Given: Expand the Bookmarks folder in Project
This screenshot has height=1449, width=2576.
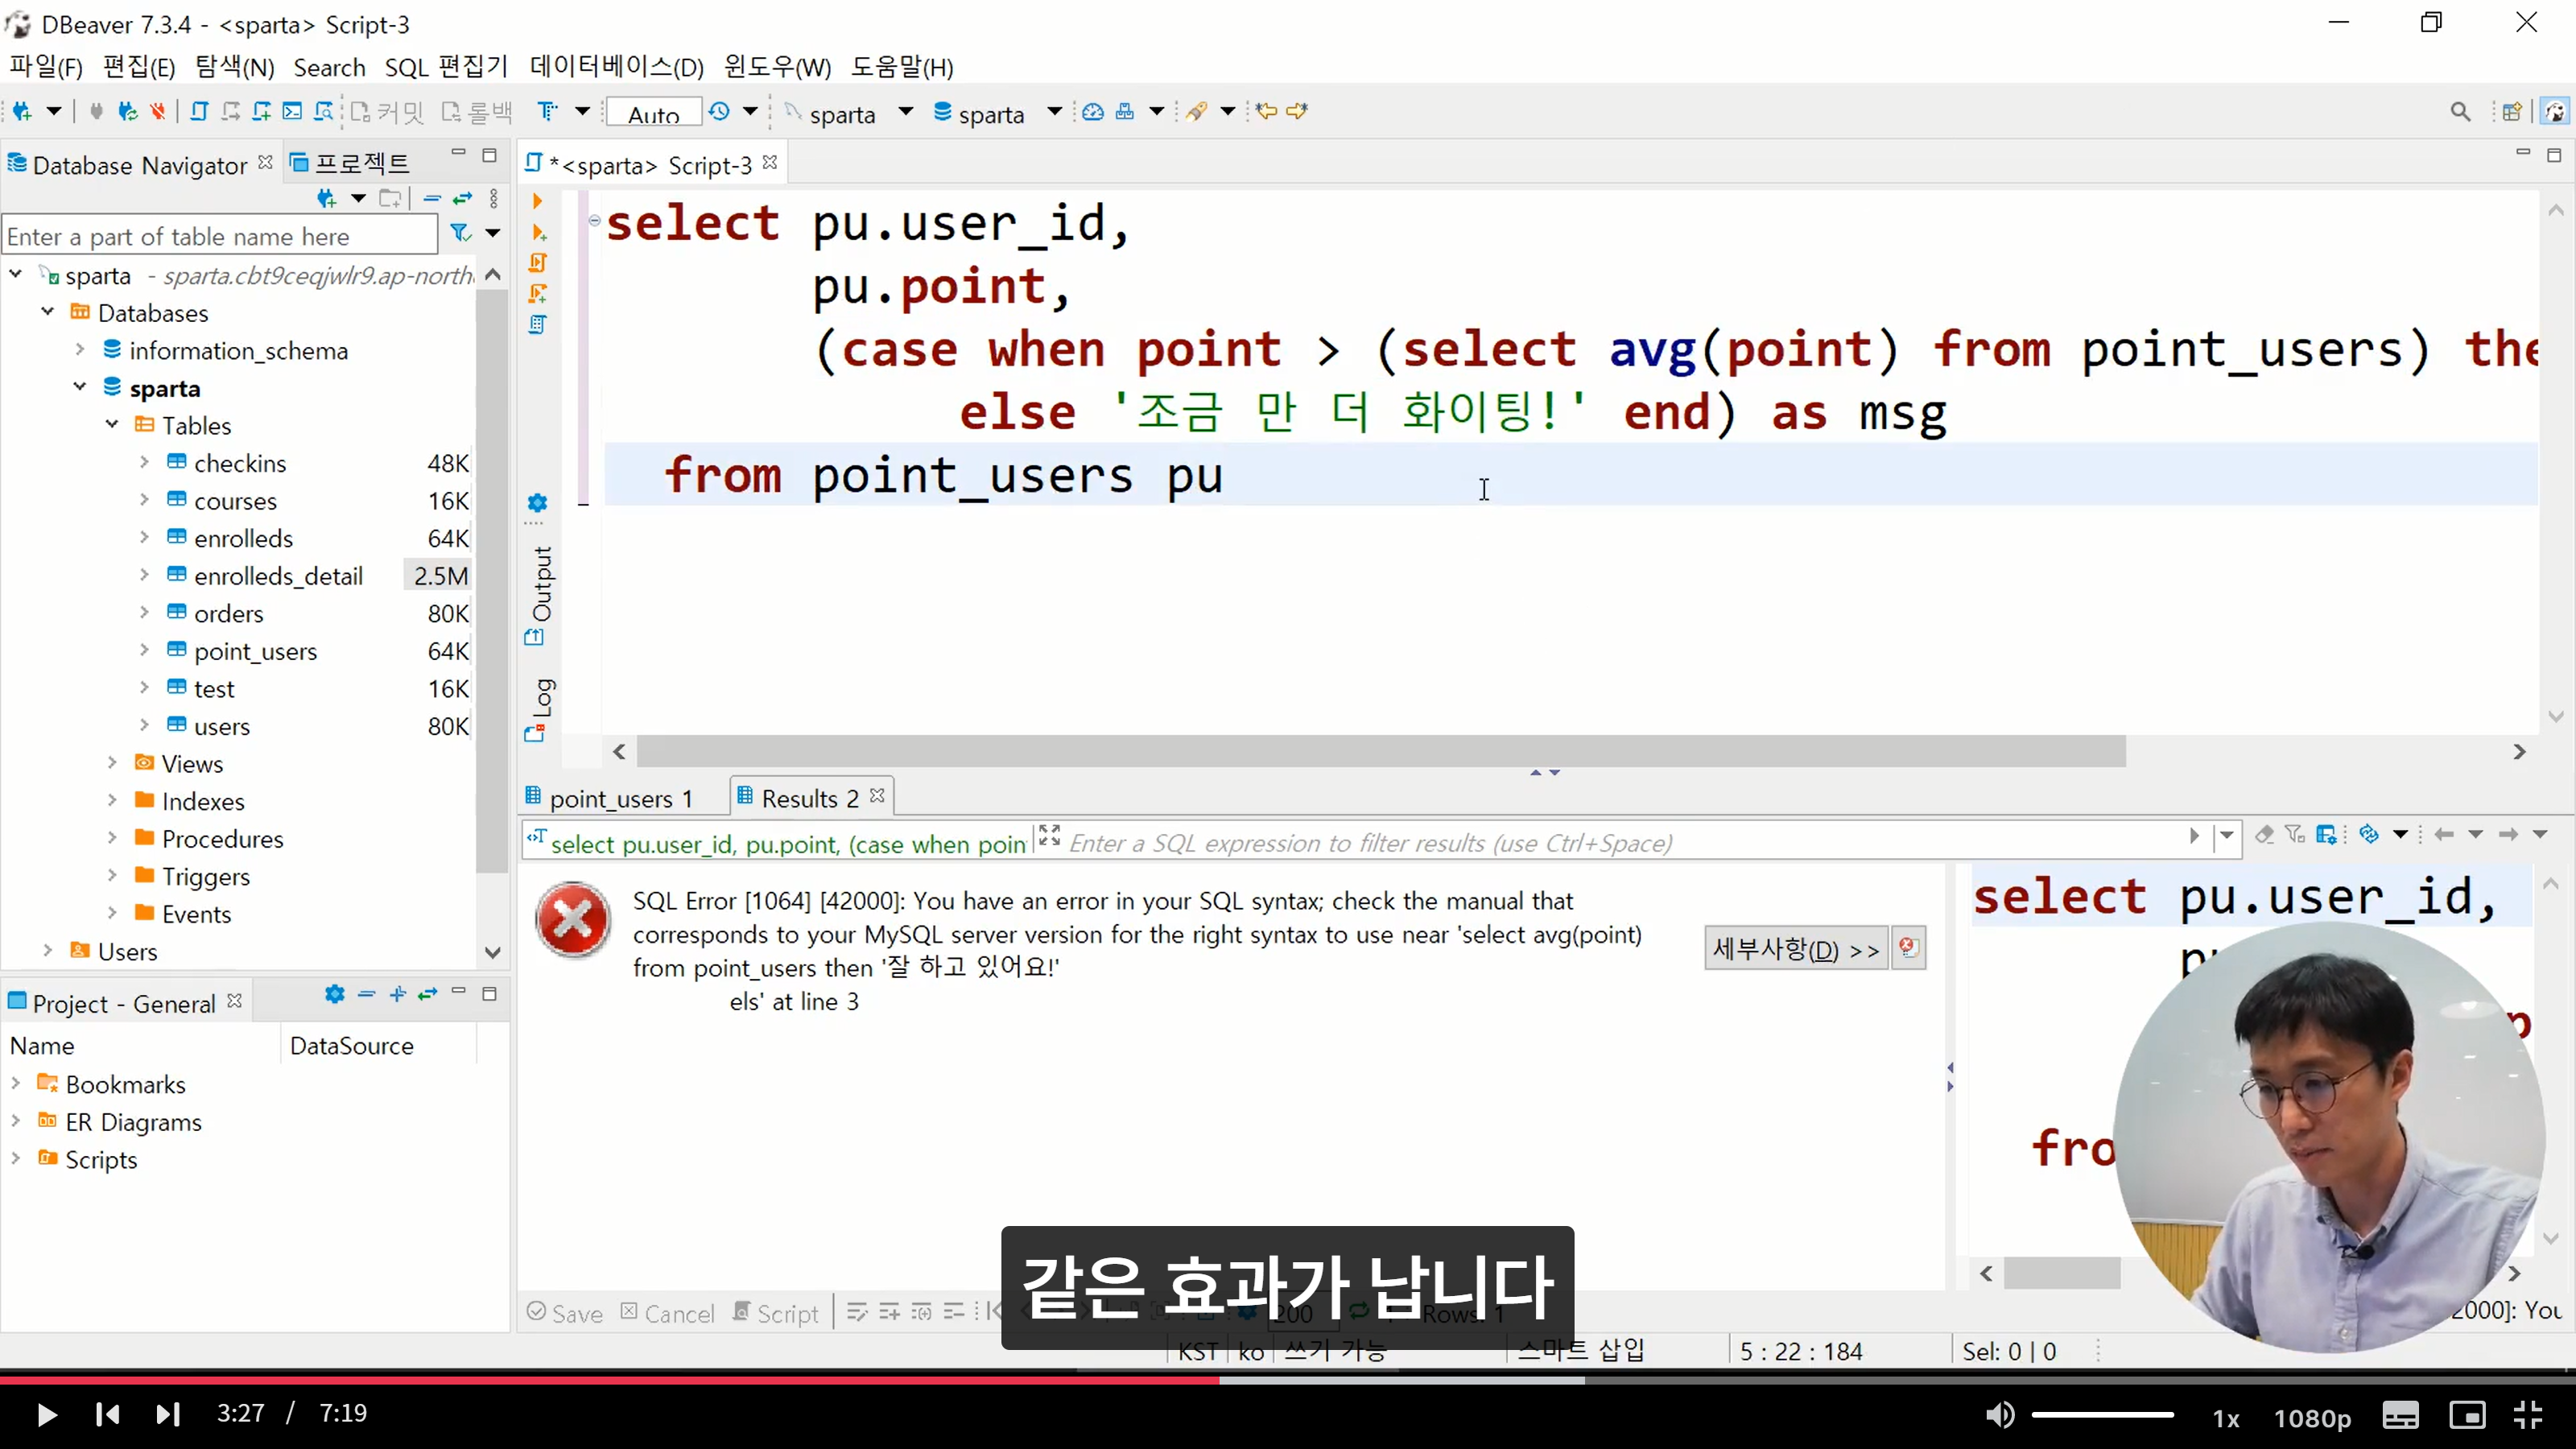Looking at the screenshot, I should click(16, 1084).
